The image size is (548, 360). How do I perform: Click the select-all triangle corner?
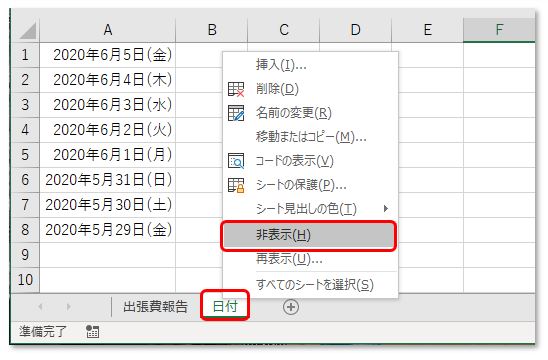click(28, 31)
